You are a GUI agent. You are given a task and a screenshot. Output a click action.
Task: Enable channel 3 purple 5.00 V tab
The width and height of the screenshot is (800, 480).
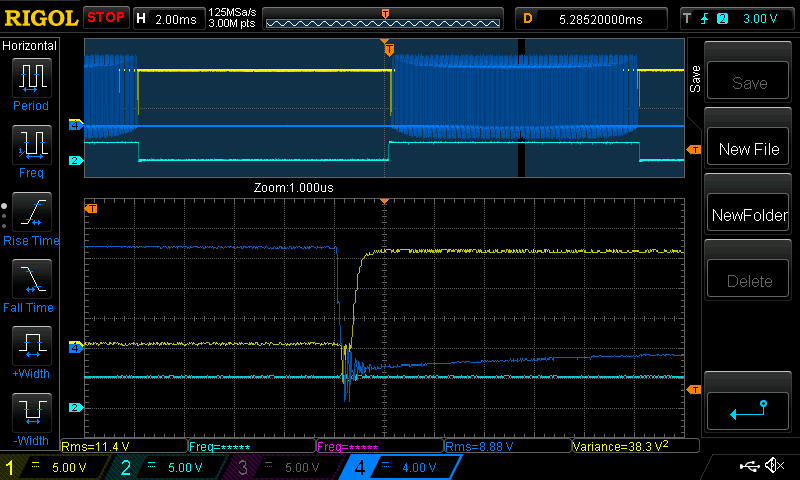click(x=274, y=467)
